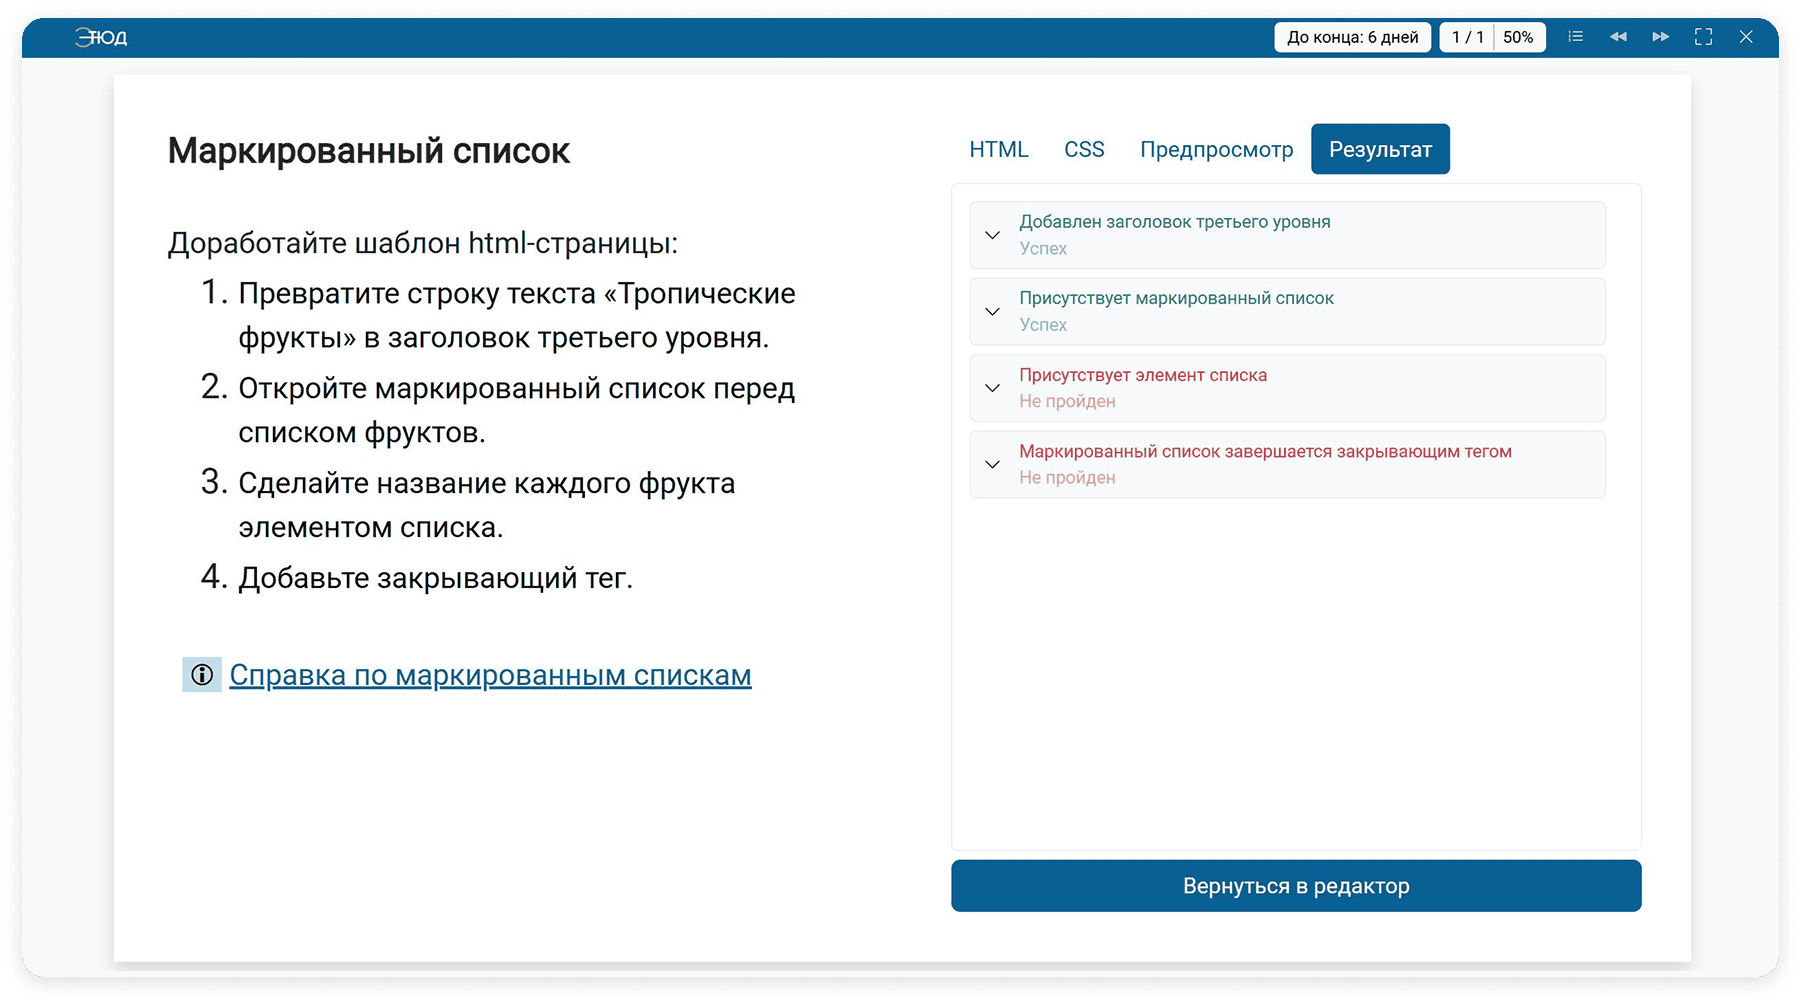Open the "Справка по маркированным спискам" link
The width and height of the screenshot is (1801, 1003).
click(490, 675)
